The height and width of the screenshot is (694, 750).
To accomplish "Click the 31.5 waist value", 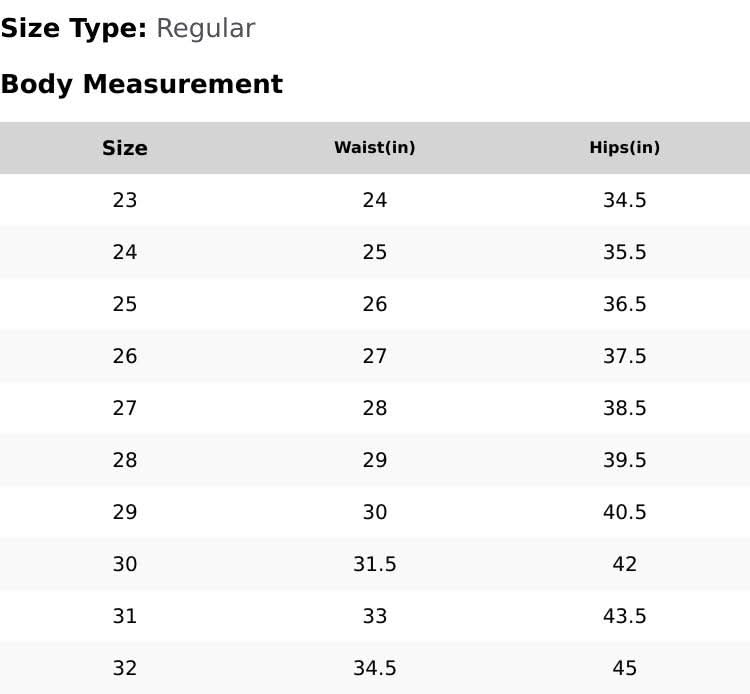I will pos(374,564).
